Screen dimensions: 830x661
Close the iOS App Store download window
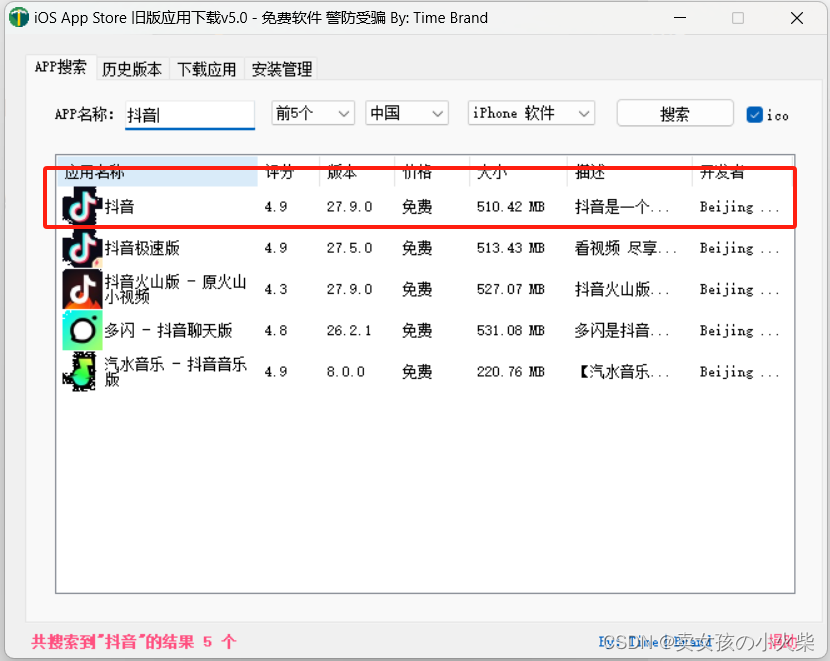797,18
